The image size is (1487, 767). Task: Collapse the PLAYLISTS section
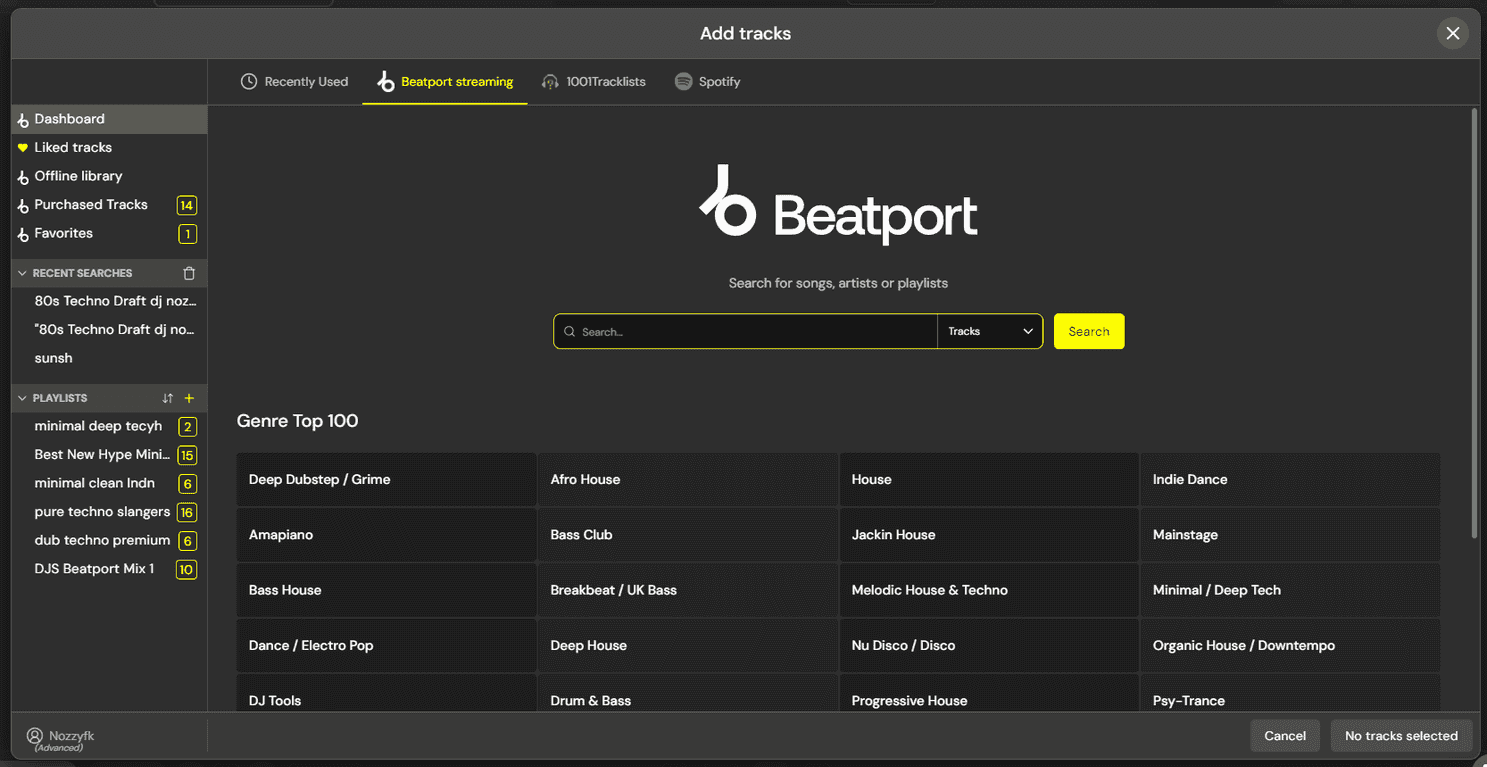coord(22,397)
